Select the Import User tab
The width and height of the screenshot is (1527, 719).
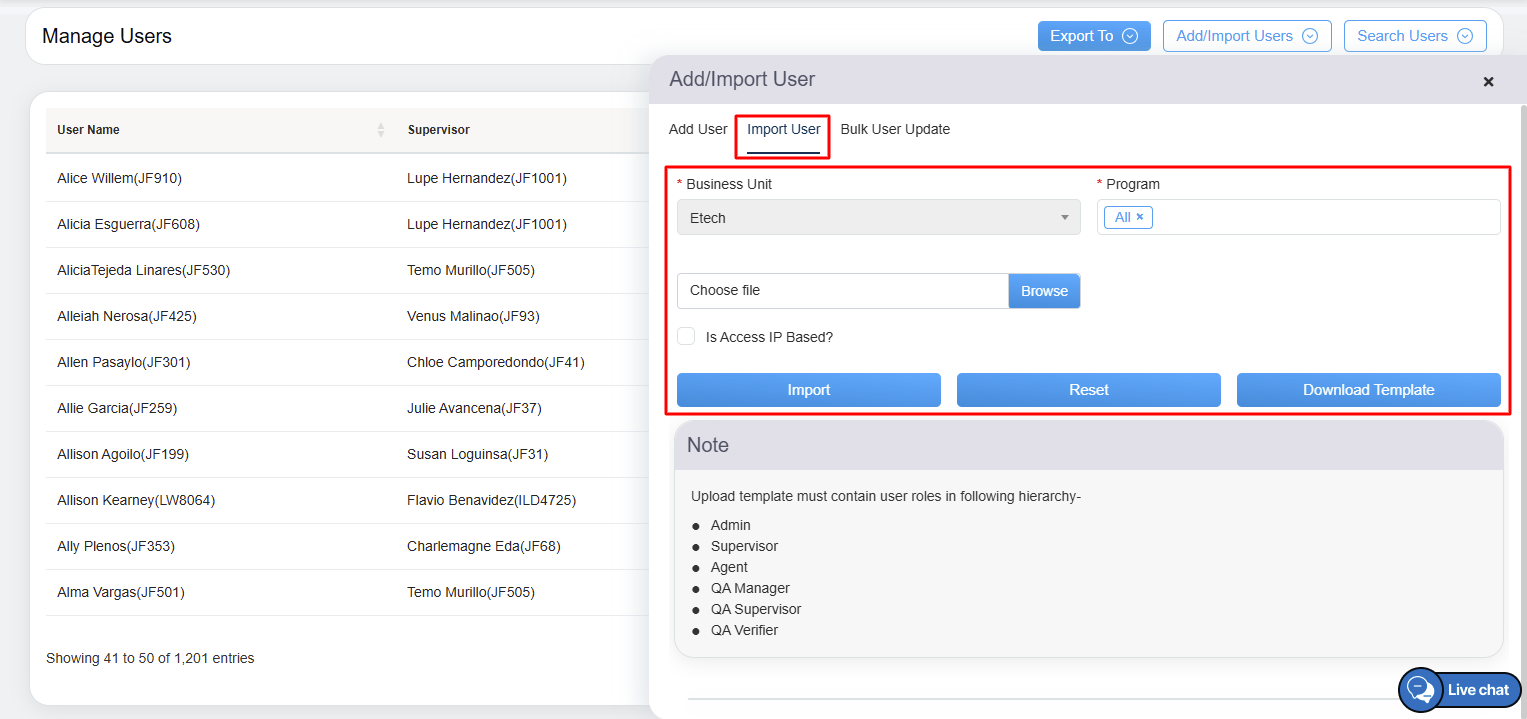point(783,129)
